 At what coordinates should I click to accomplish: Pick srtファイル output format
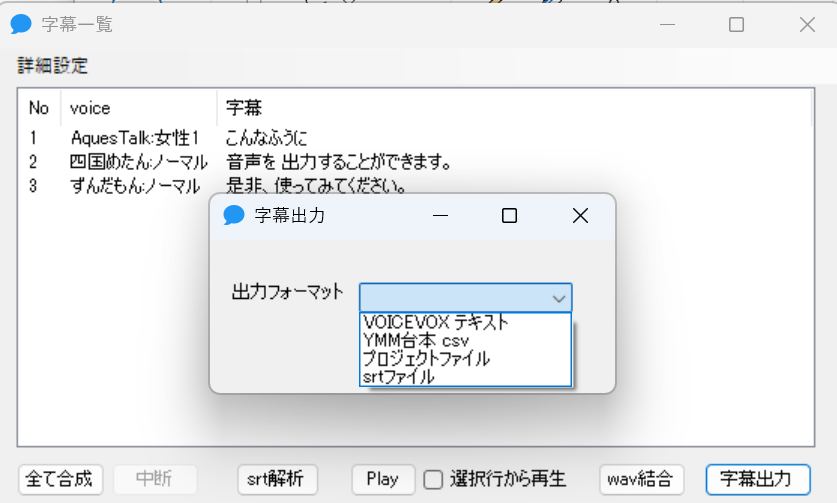coord(465,377)
